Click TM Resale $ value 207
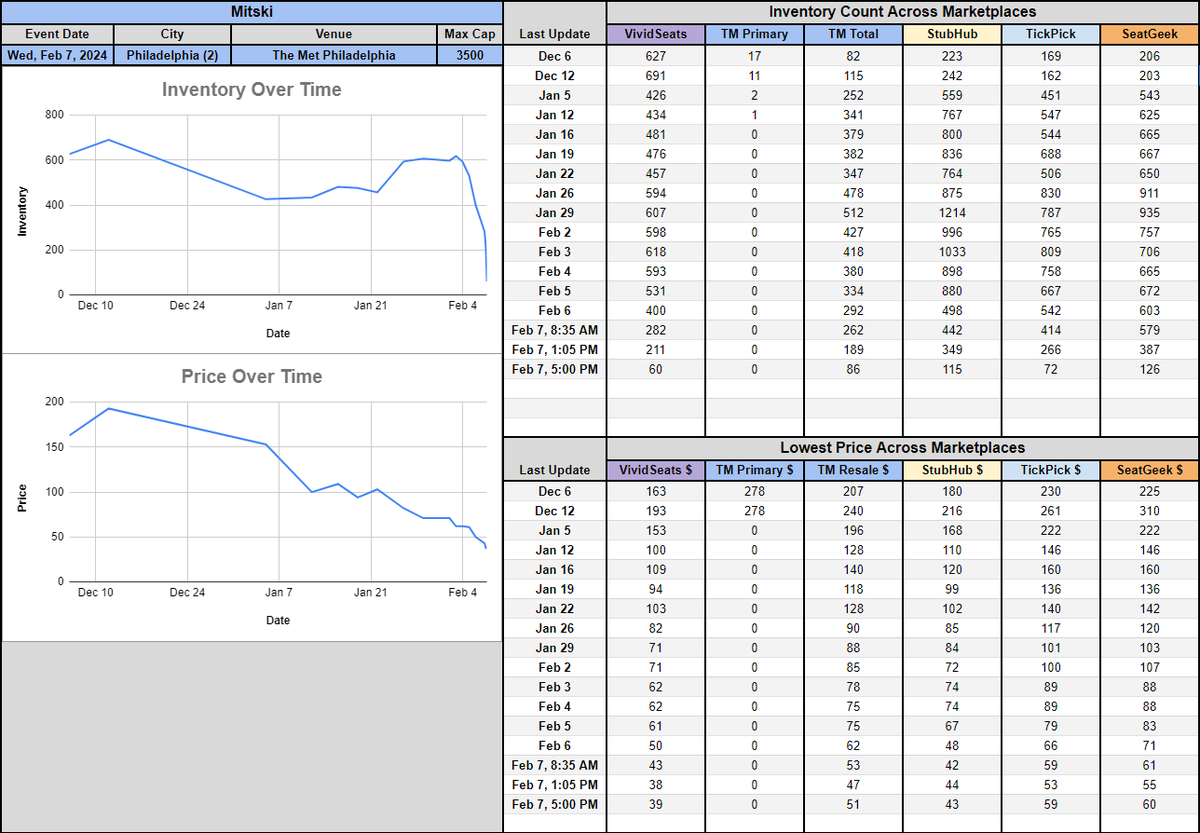Viewport: 1200px width, 833px height. (x=853, y=492)
